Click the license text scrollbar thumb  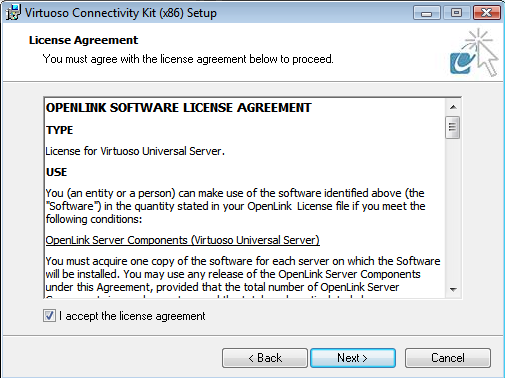(x=452, y=127)
